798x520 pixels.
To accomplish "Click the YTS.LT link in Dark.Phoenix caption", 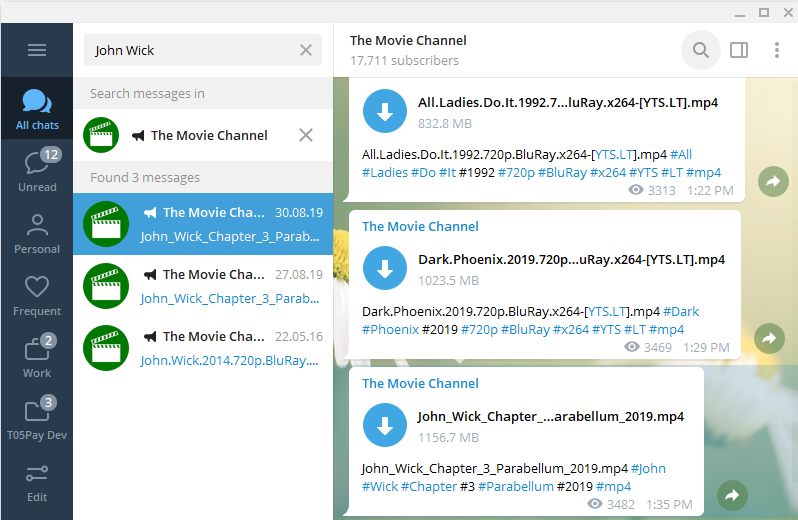I will [x=607, y=311].
